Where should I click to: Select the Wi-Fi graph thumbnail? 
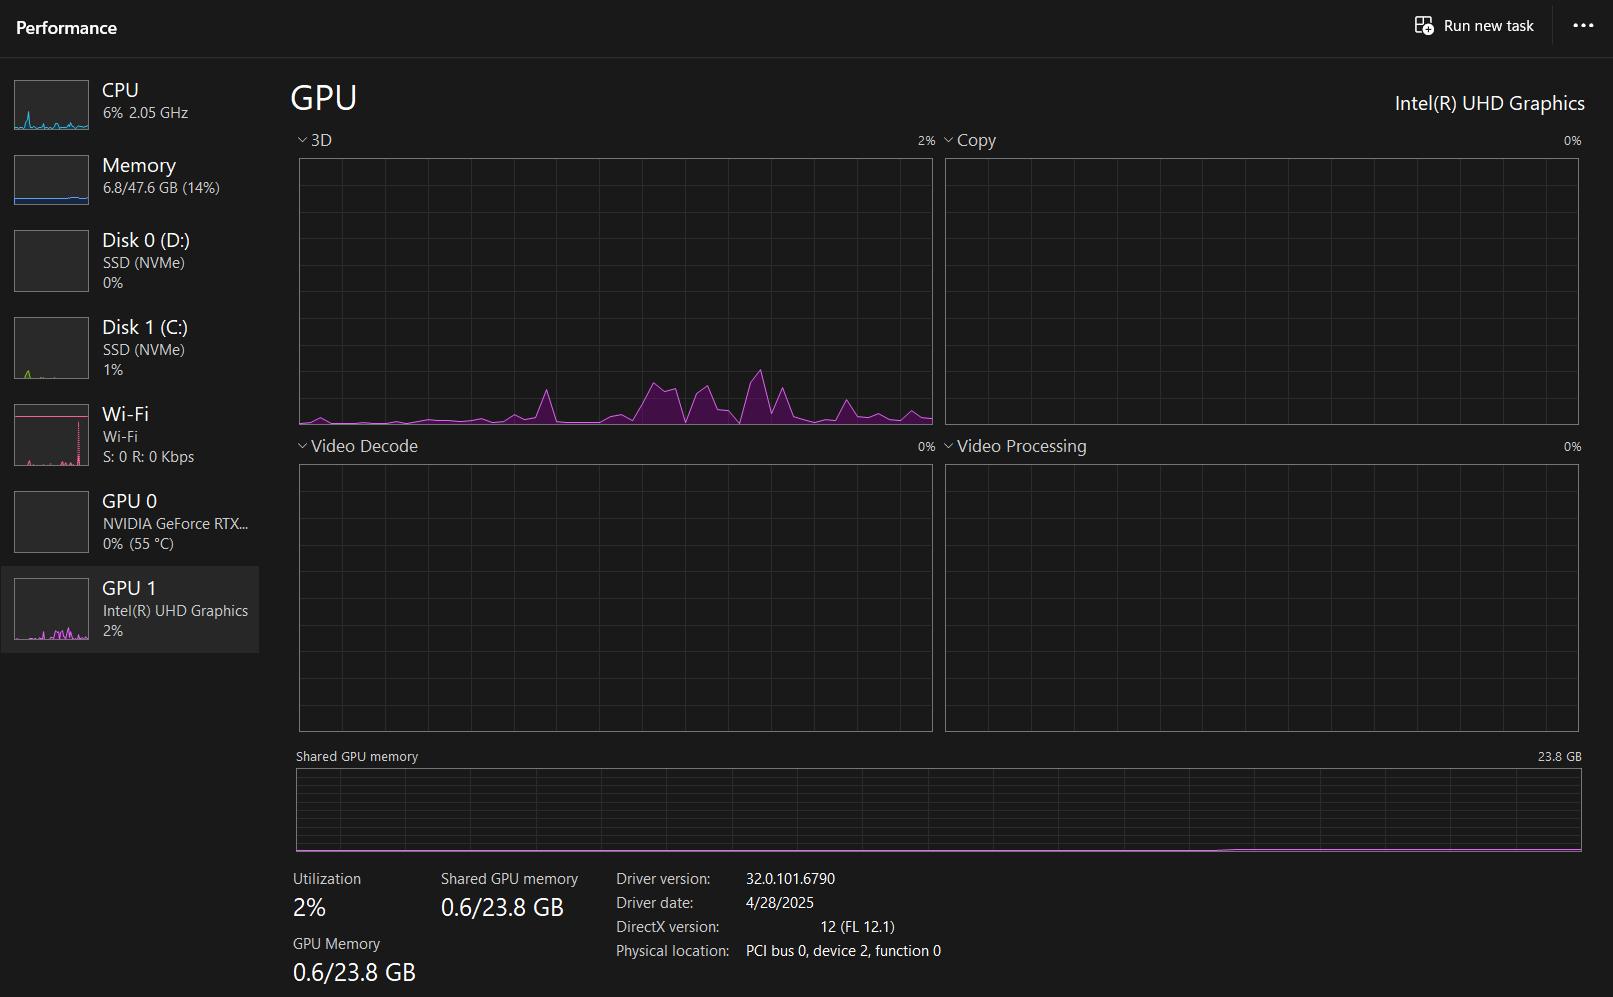51,435
